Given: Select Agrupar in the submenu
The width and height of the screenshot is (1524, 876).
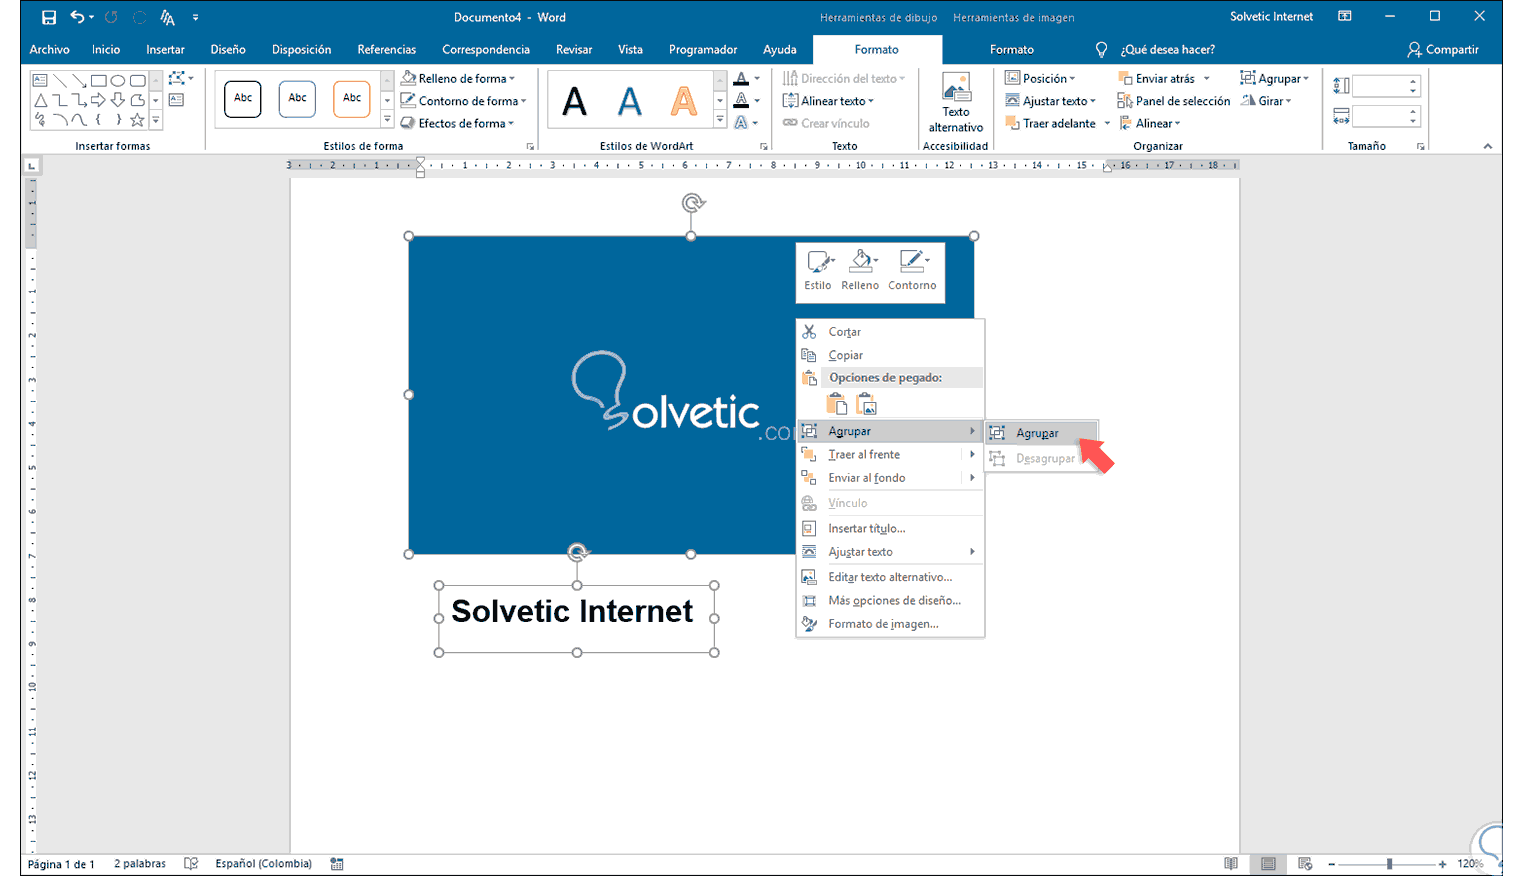Looking at the screenshot, I should pyautogui.click(x=1042, y=433).
